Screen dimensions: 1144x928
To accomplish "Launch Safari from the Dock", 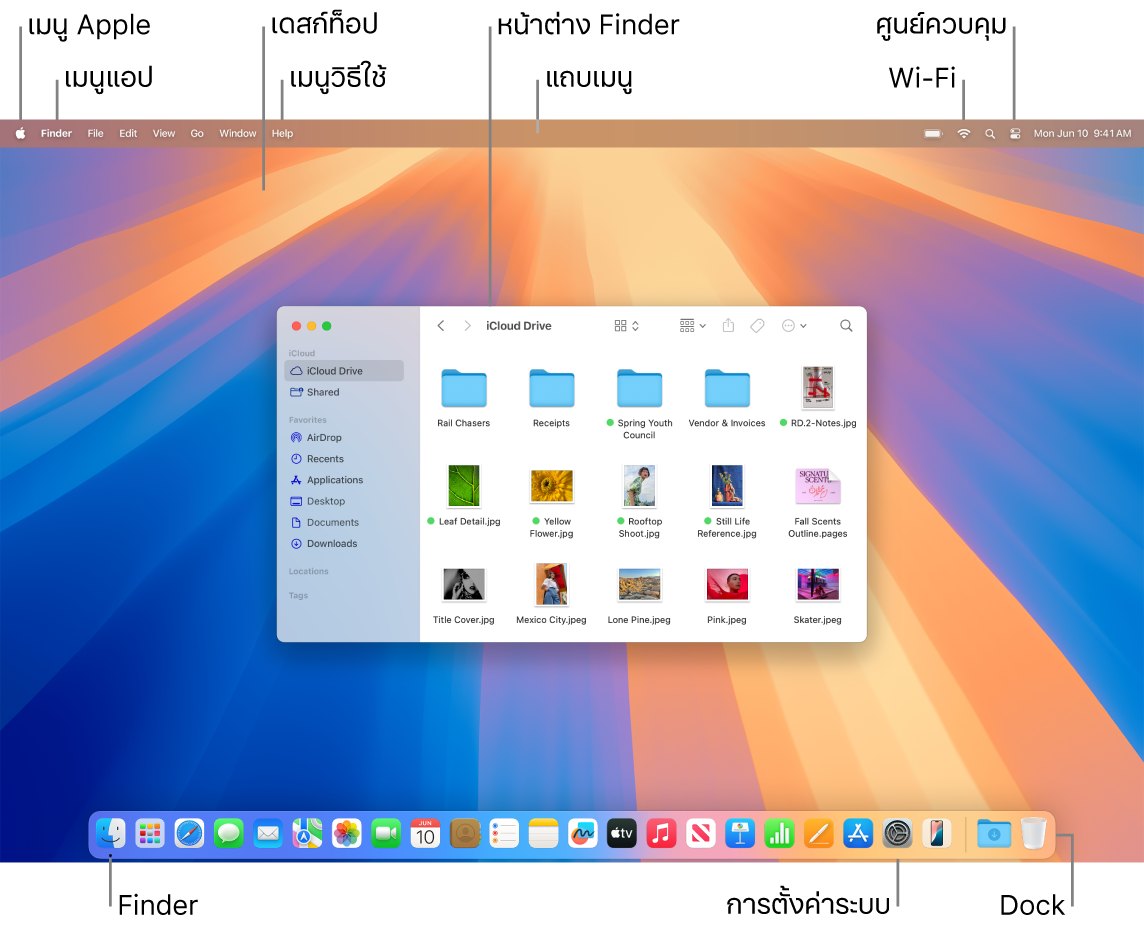I will (x=189, y=833).
